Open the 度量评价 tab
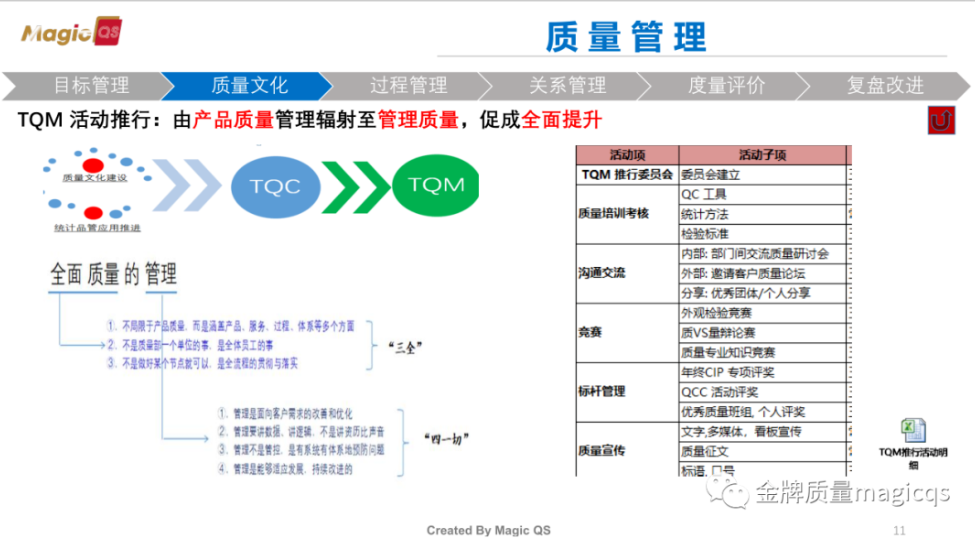 point(726,85)
